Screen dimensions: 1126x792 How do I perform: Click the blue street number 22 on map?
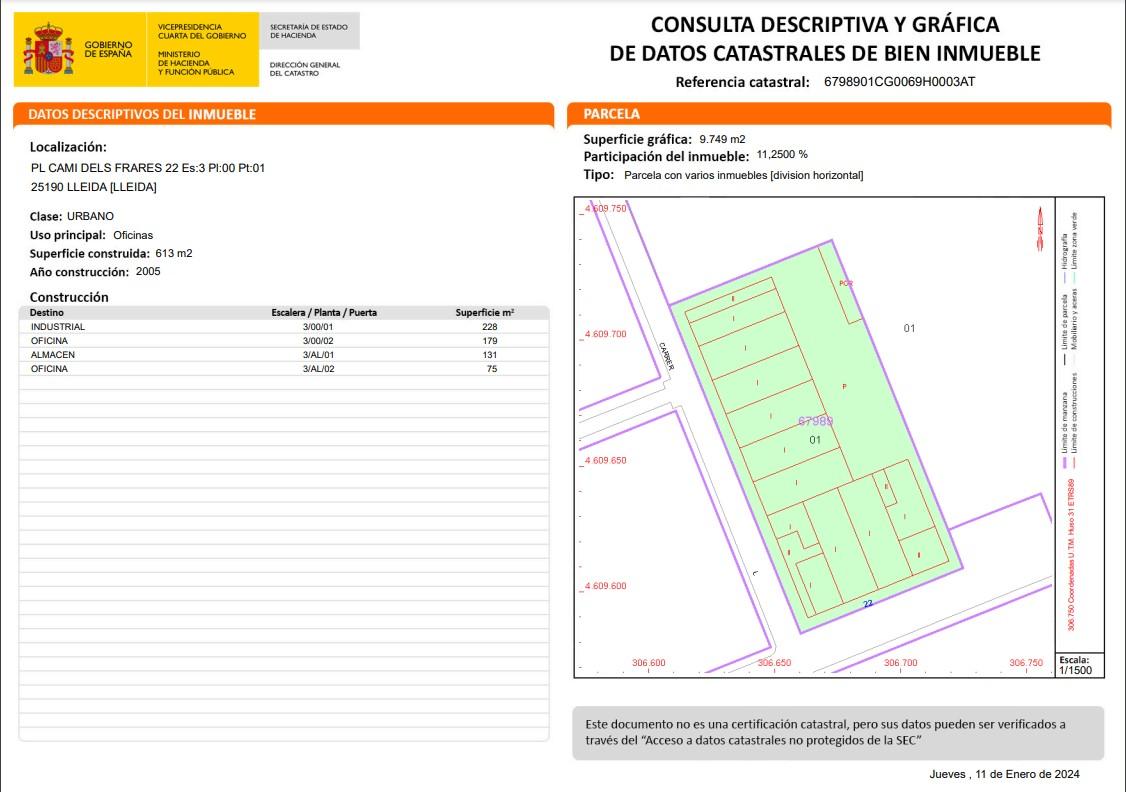pos(868,604)
